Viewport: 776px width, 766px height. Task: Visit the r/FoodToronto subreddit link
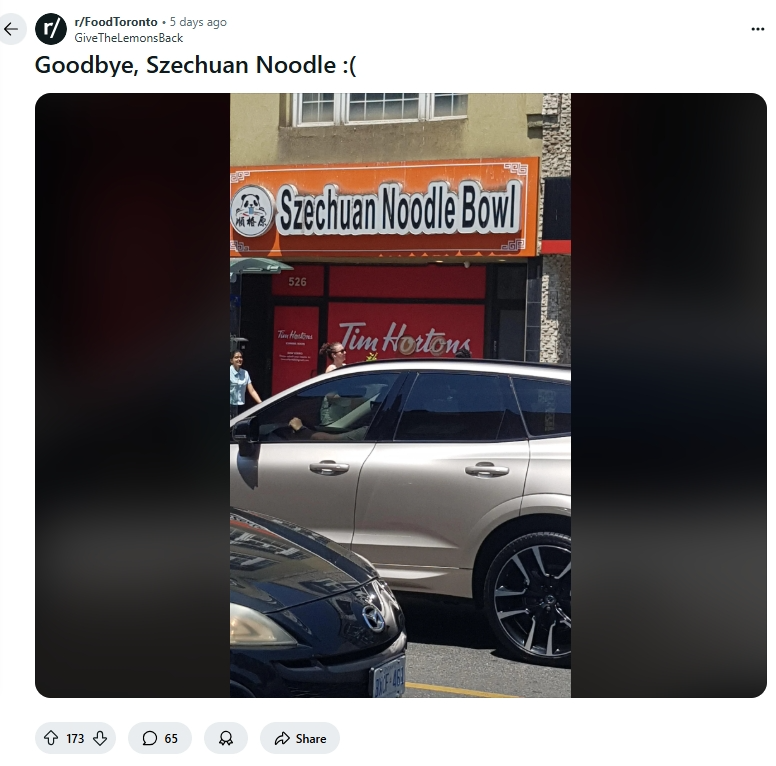[x=116, y=22]
